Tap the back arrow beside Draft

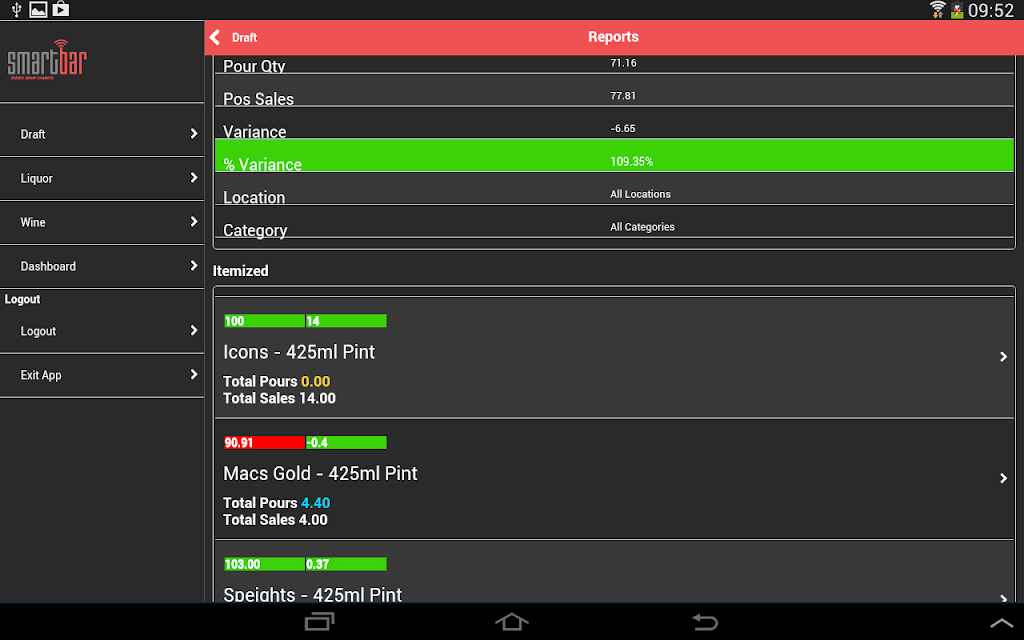[x=215, y=37]
